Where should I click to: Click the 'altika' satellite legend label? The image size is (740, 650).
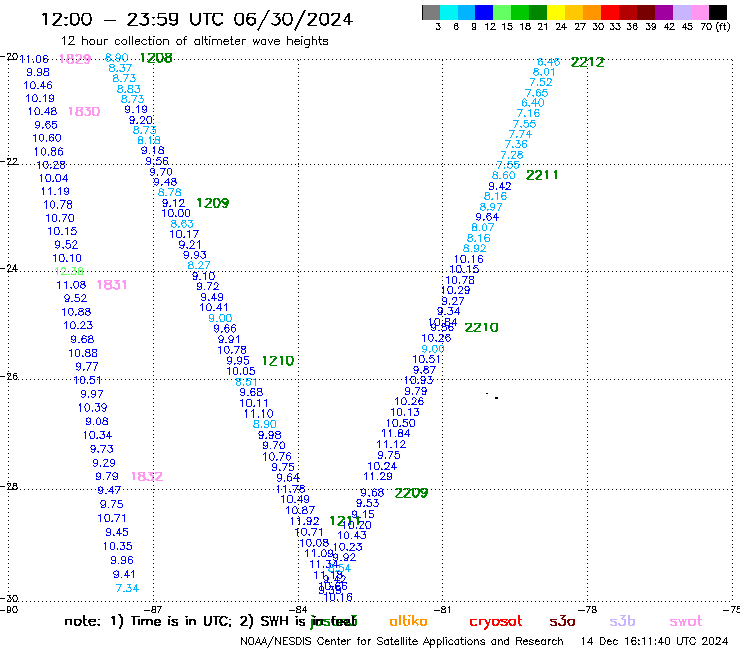click(408, 621)
